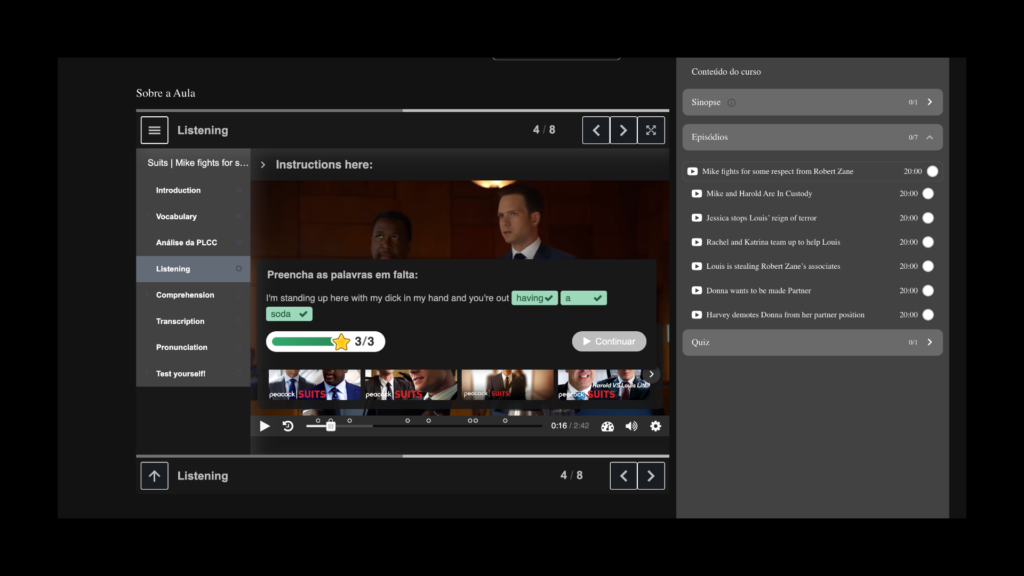Image resolution: width=1024 pixels, height=576 pixels.
Task: Go to the previous slide in the bottom bar
Action: tap(623, 476)
